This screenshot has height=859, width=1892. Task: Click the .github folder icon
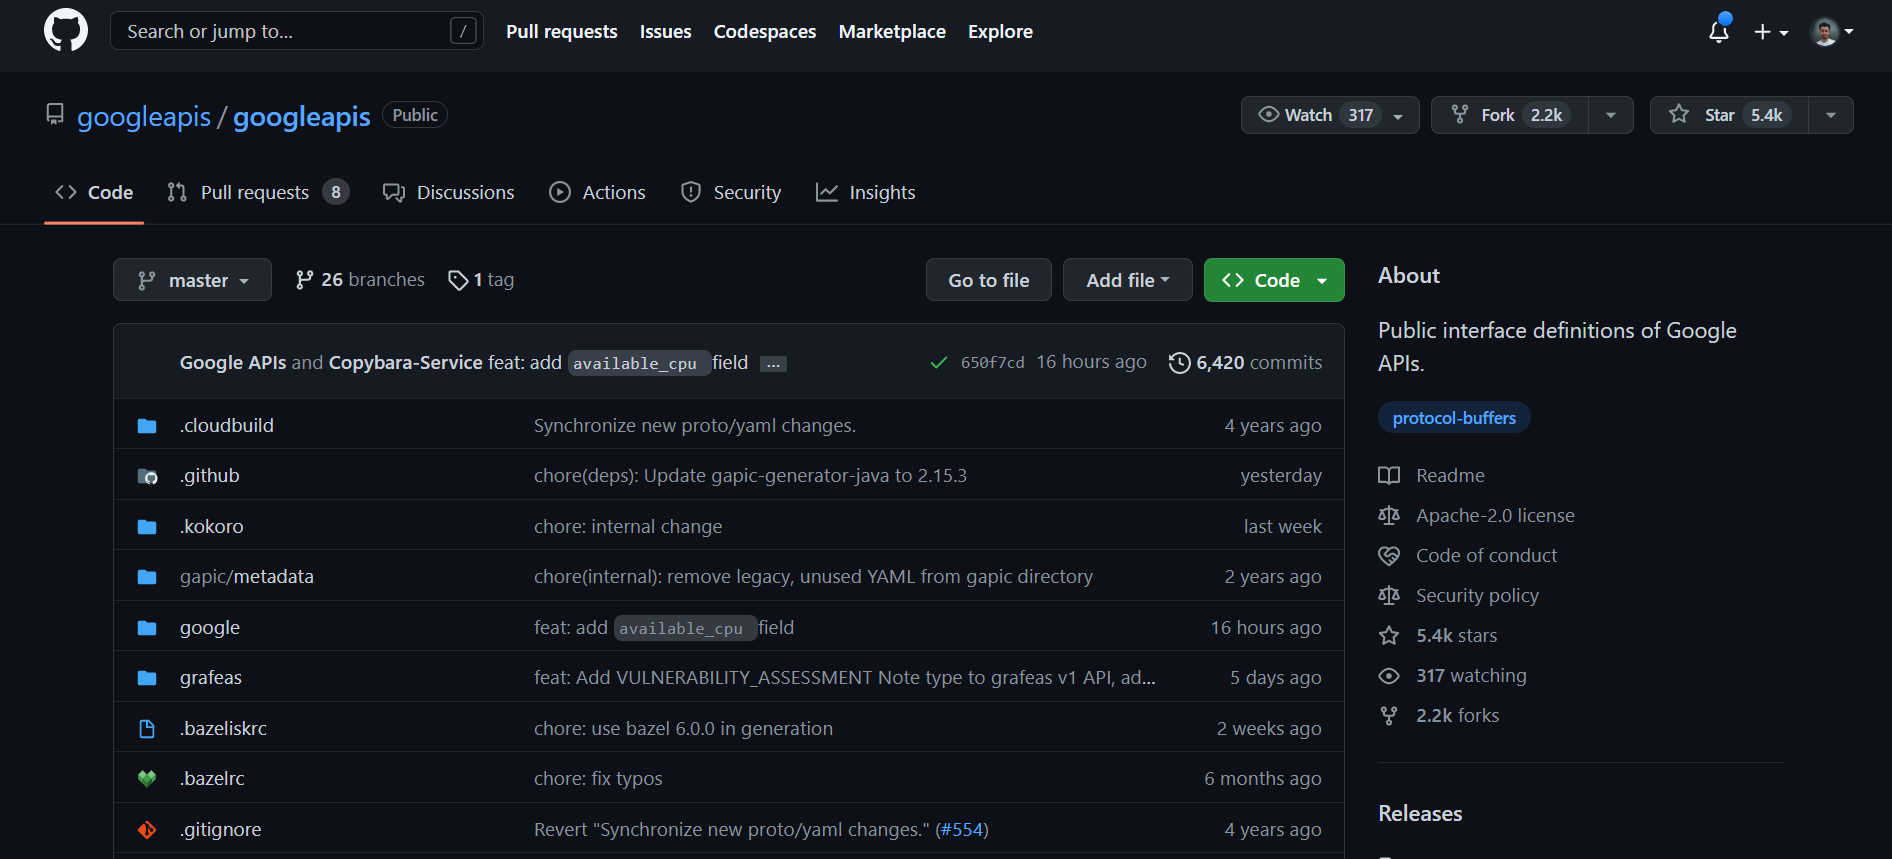[147, 476]
